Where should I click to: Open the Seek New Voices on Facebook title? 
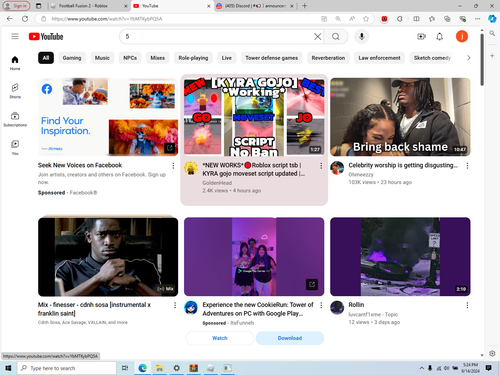click(x=80, y=165)
